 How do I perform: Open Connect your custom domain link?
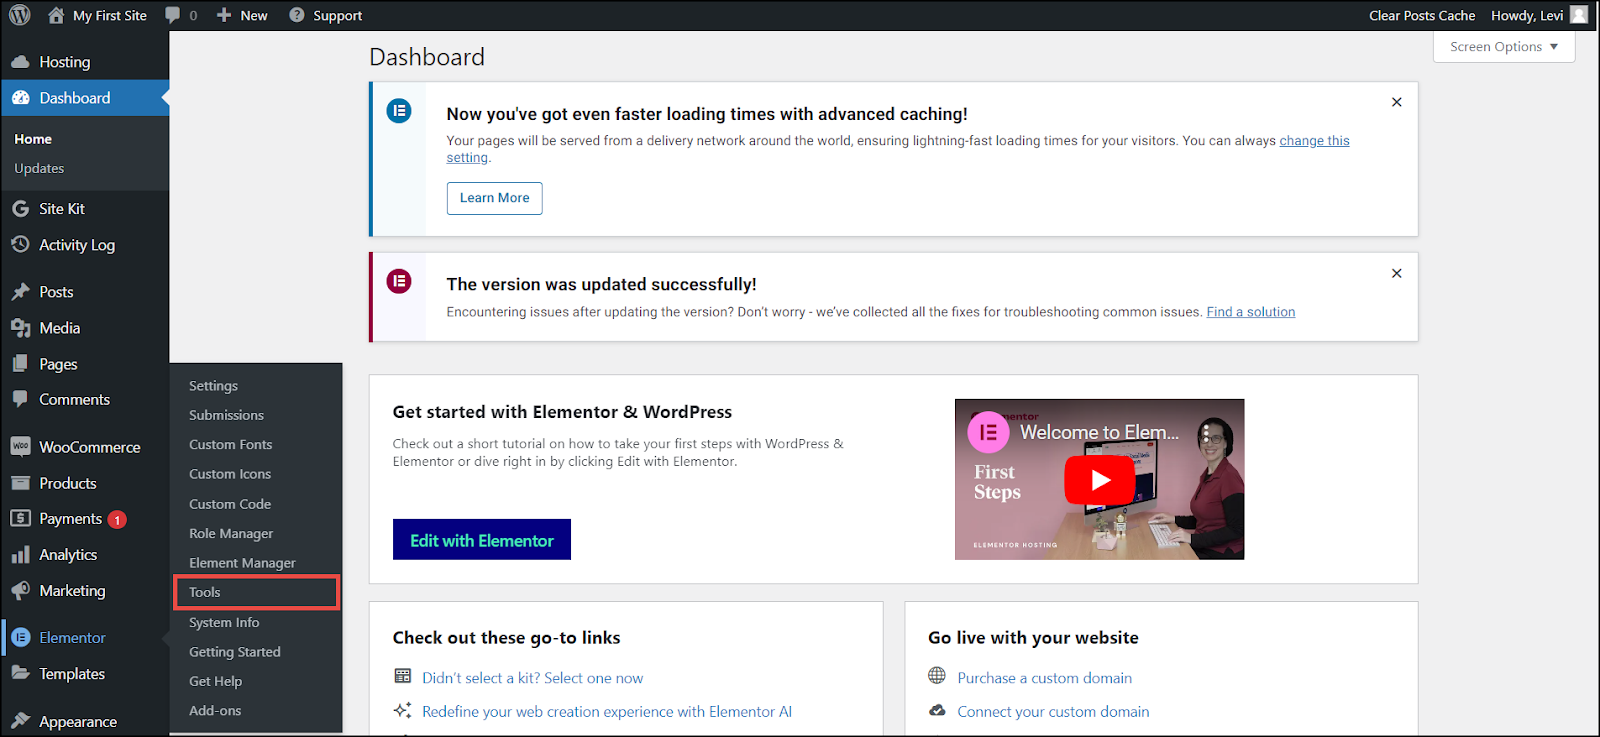(1053, 712)
